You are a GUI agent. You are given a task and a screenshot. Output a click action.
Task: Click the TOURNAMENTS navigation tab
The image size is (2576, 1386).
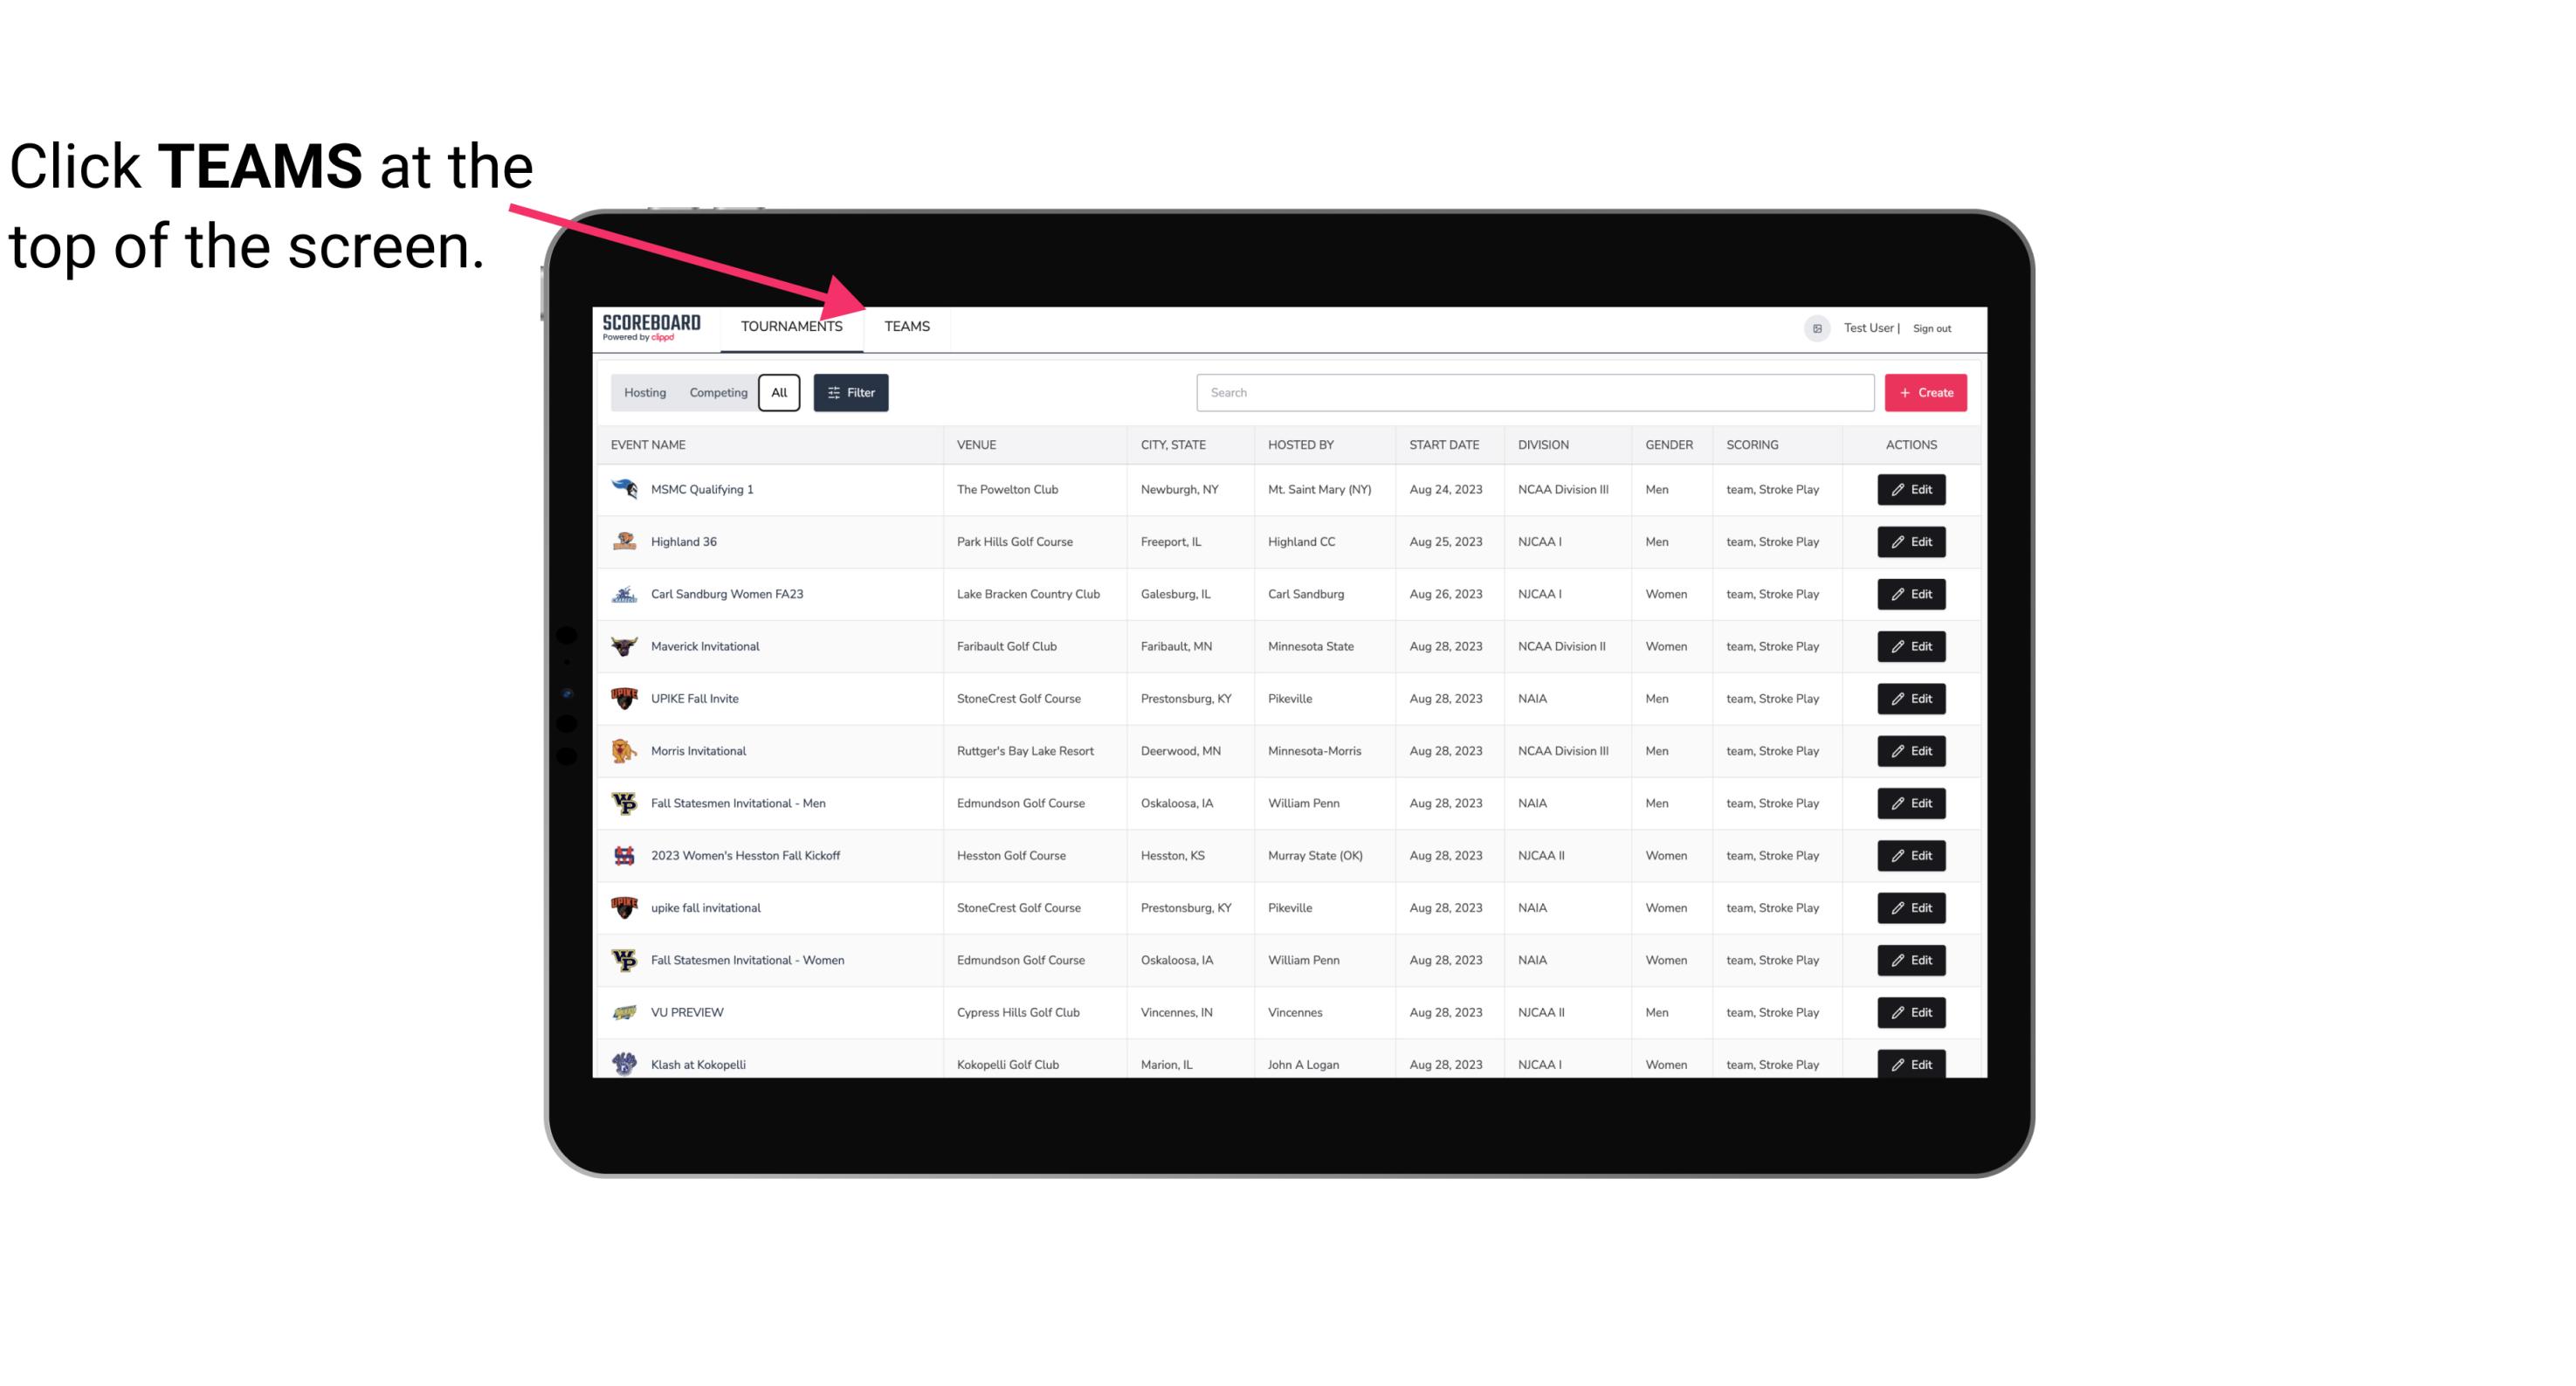click(x=791, y=328)
